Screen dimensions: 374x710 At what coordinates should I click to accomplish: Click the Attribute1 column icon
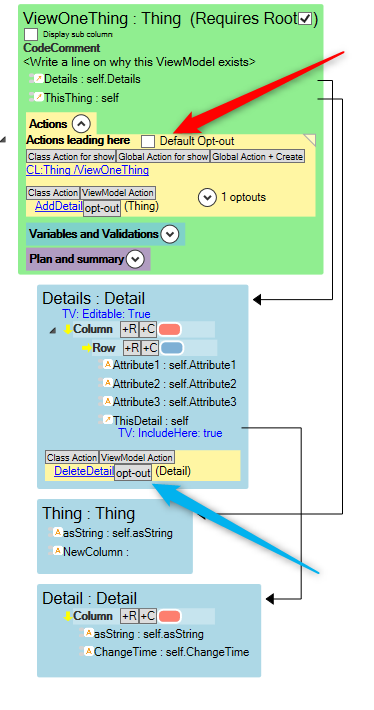(108, 365)
